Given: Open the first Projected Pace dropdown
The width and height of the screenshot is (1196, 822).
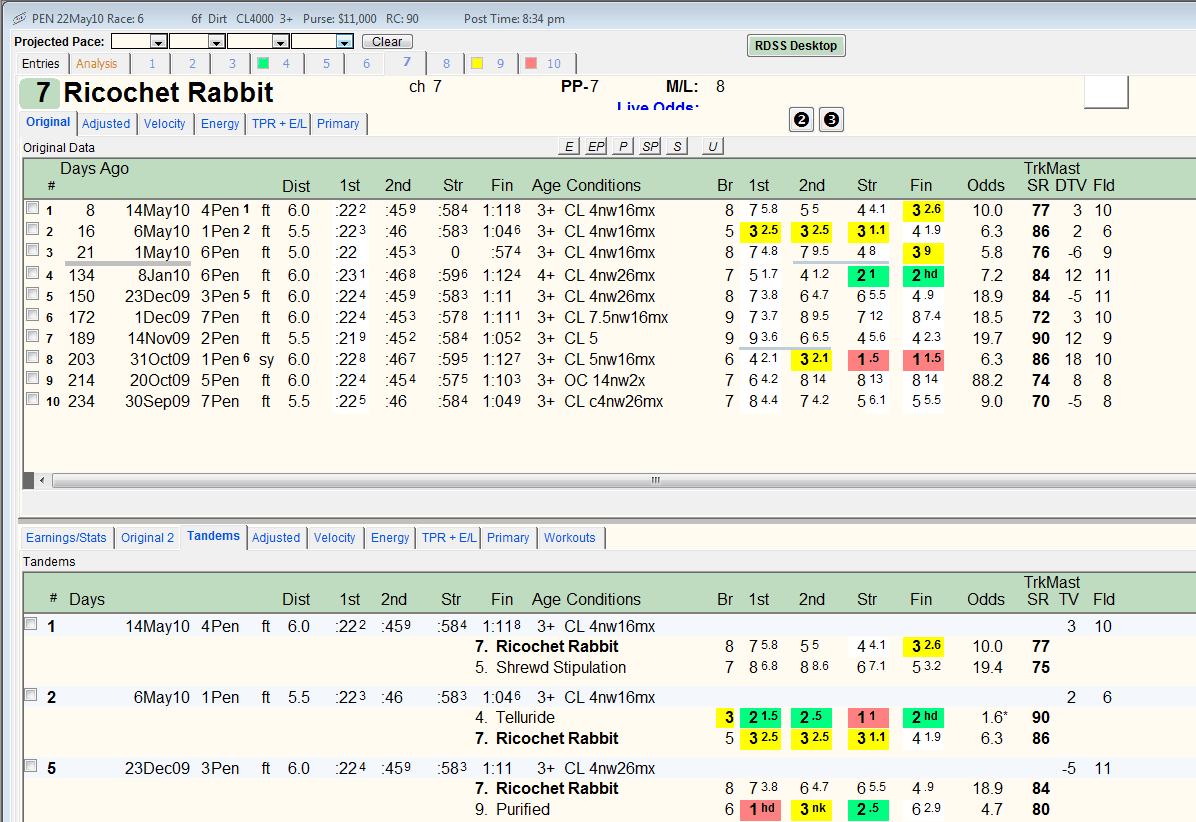Looking at the screenshot, I should [x=159, y=42].
